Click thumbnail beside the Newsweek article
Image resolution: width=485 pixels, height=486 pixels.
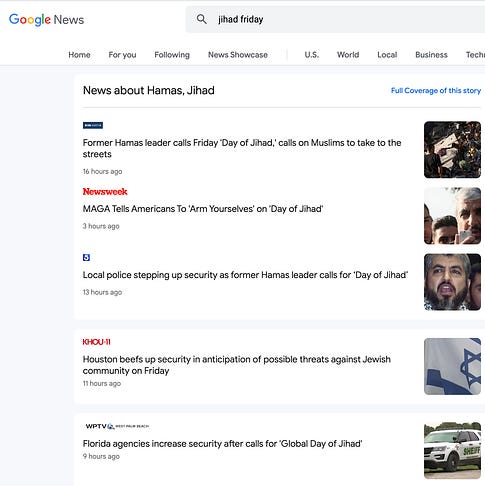pyautogui.click(x=452, y=216)
